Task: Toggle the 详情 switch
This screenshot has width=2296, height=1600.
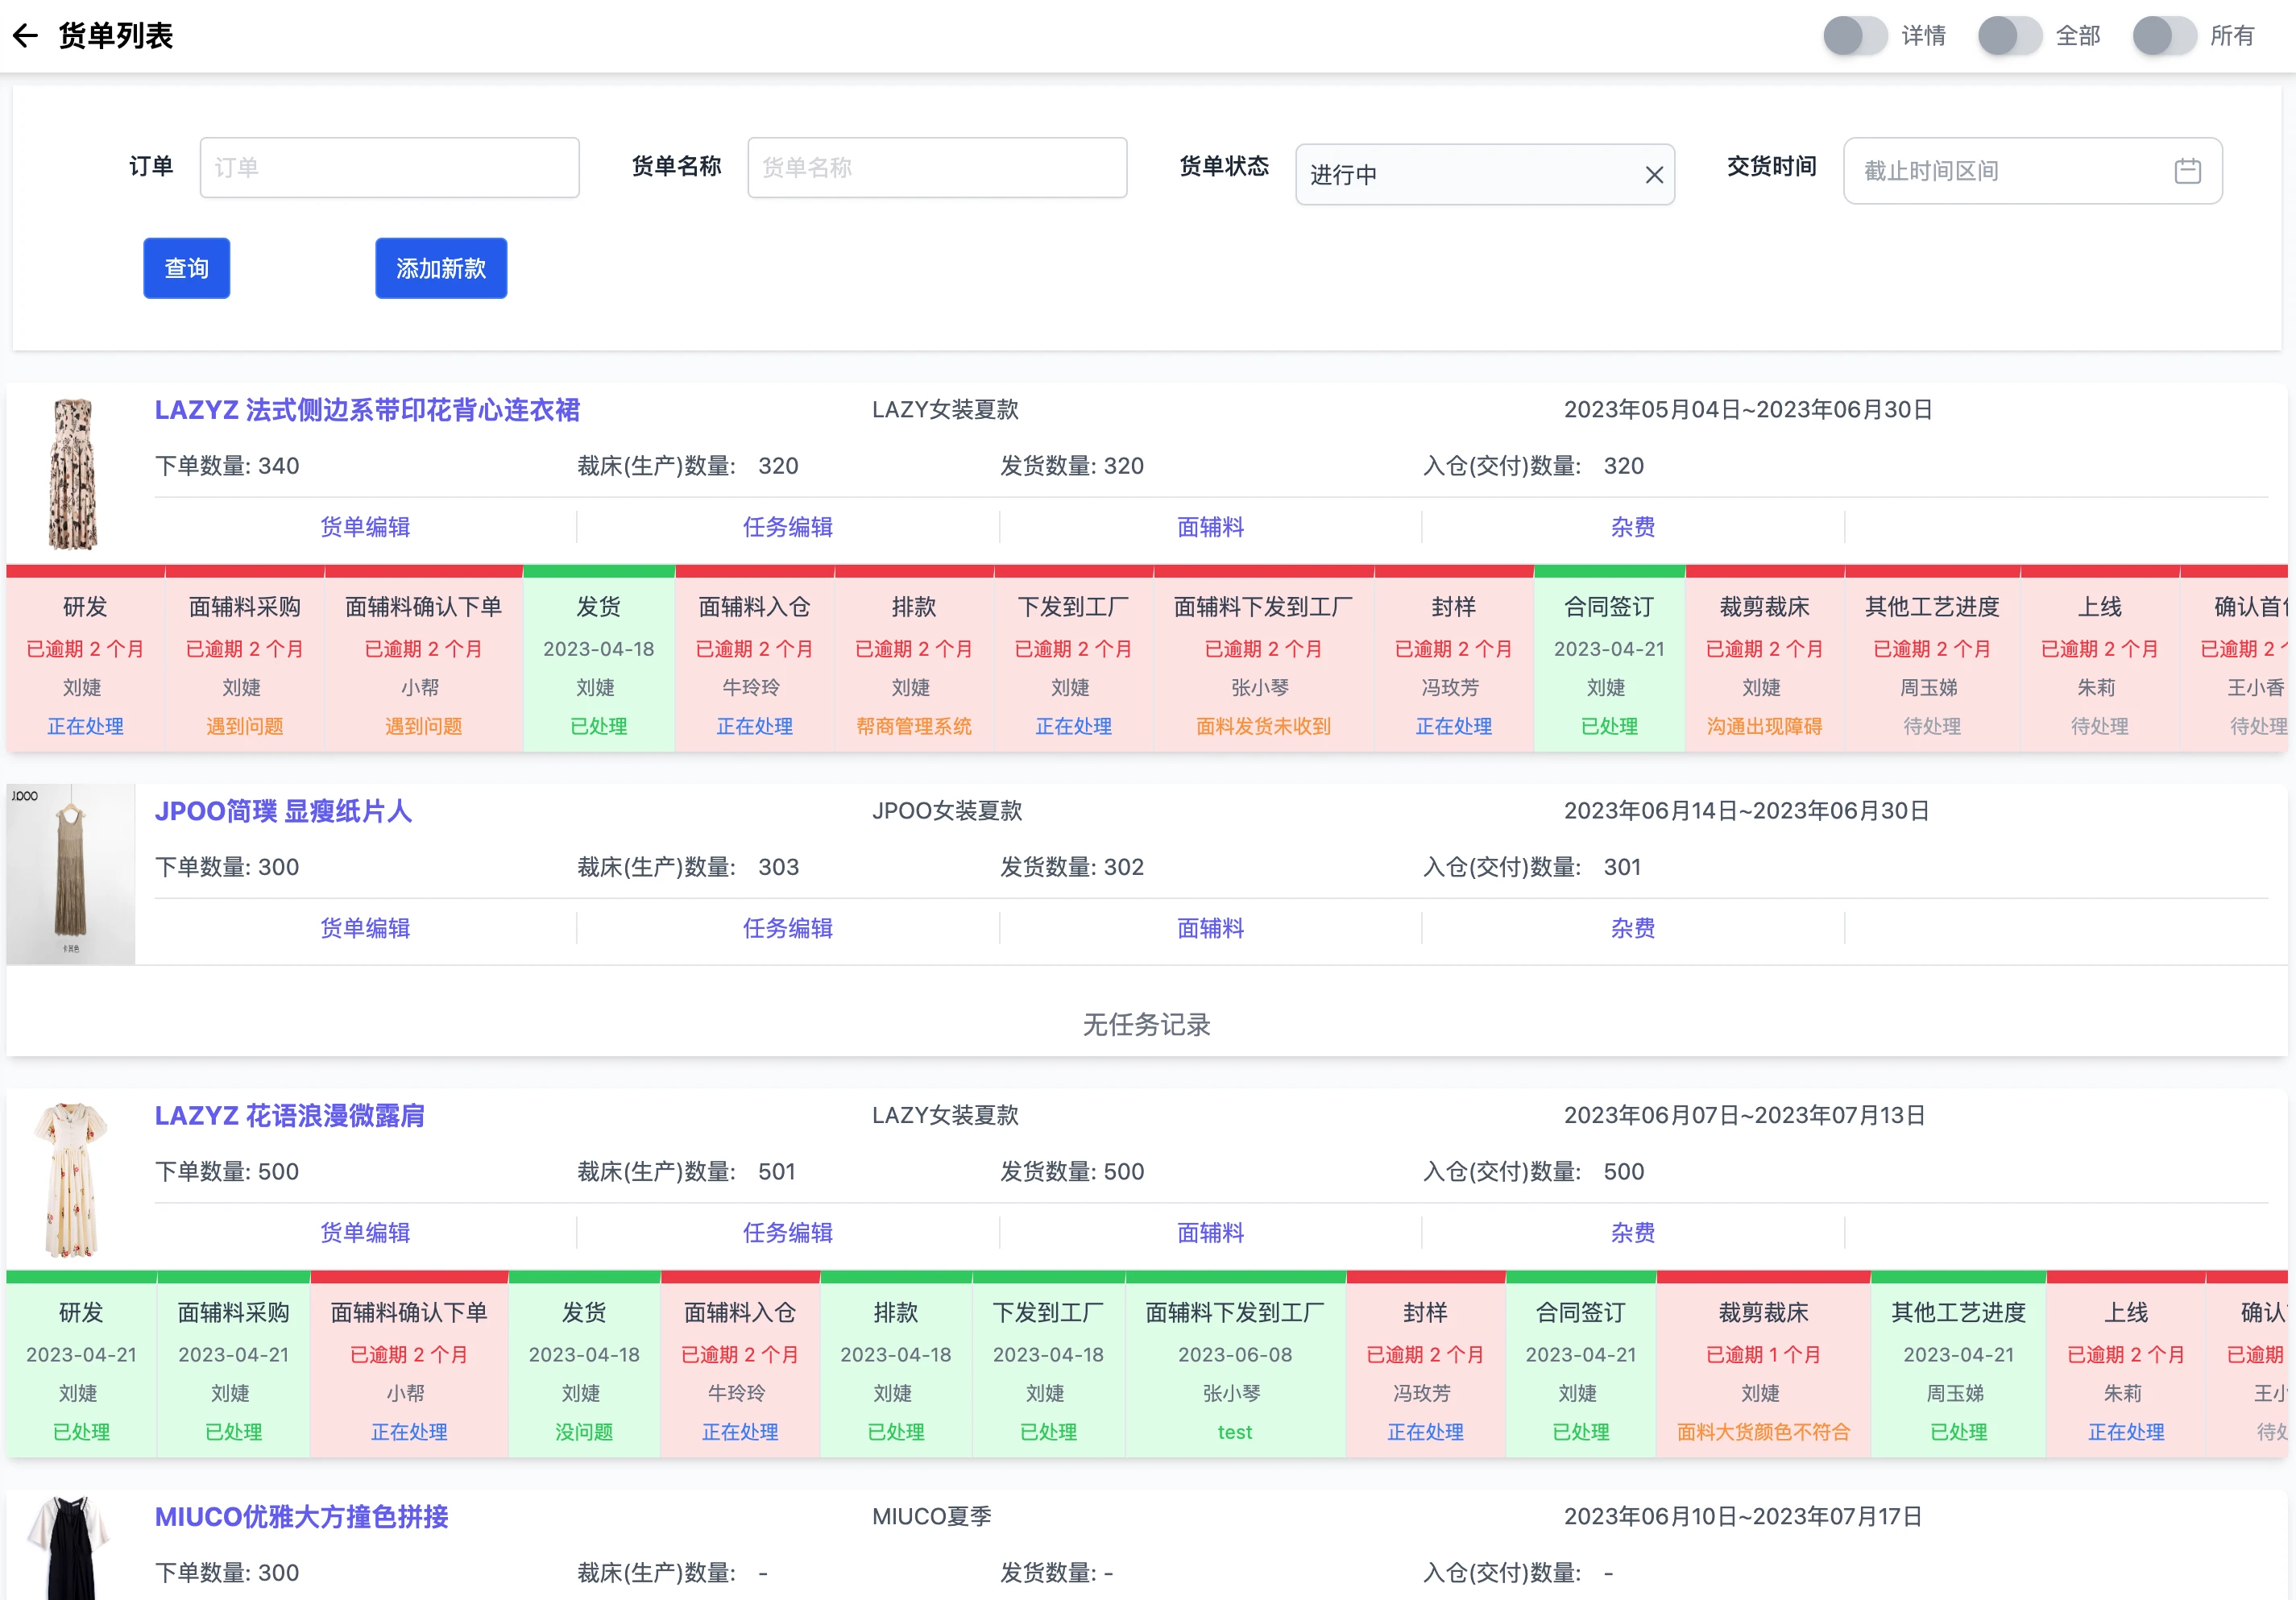Action: 1855,36
